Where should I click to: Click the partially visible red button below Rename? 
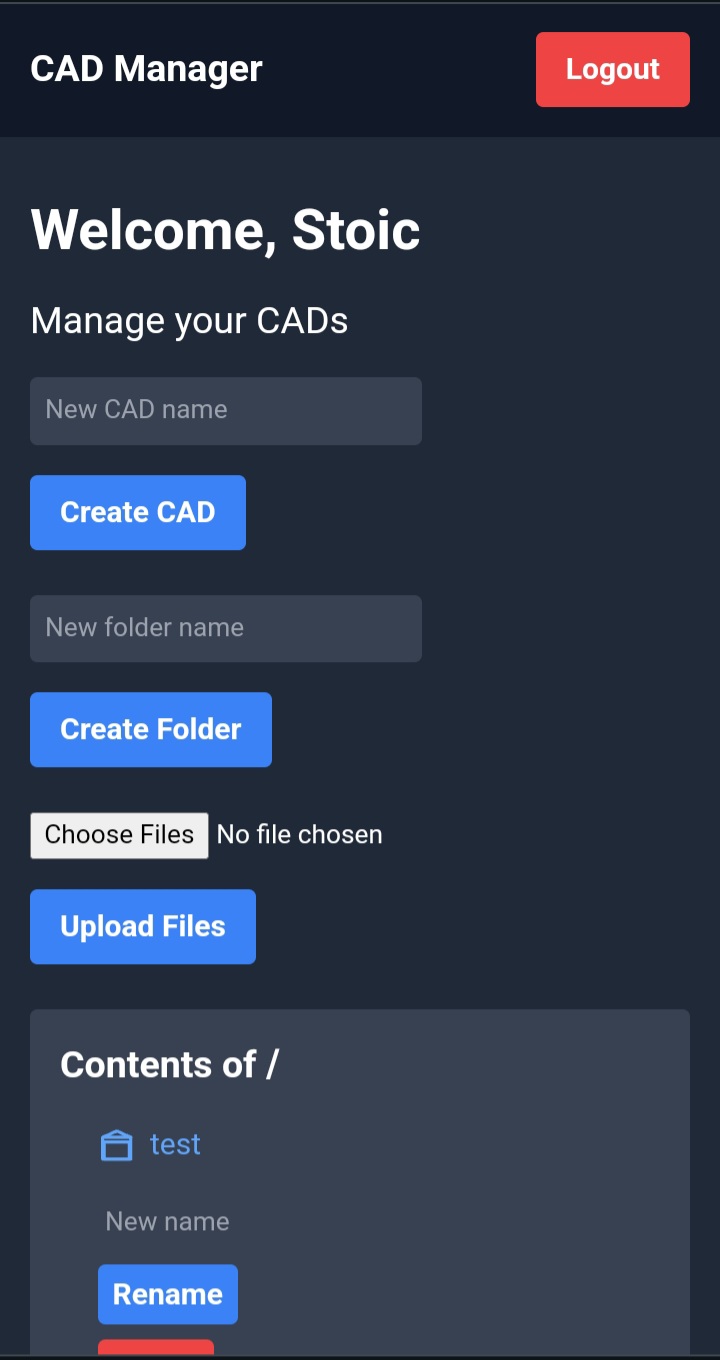tap(156, 1348)
